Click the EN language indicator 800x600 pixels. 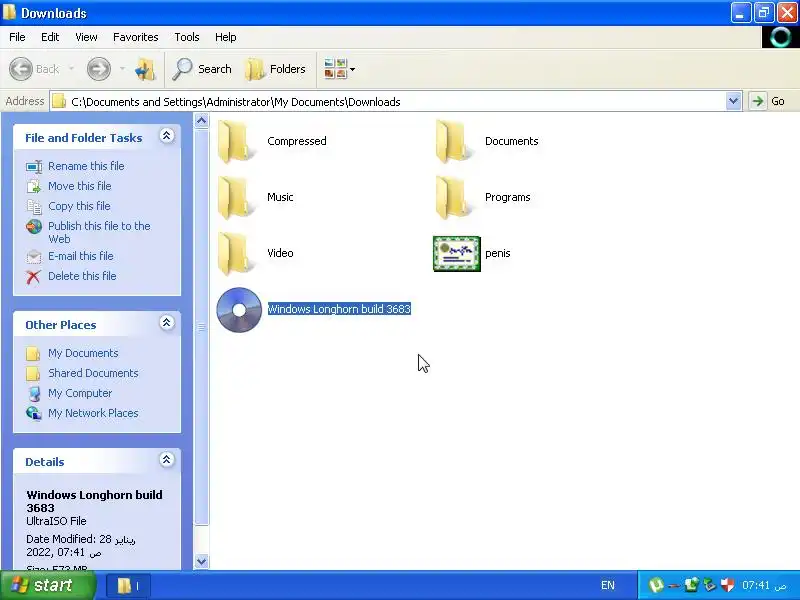608,585
